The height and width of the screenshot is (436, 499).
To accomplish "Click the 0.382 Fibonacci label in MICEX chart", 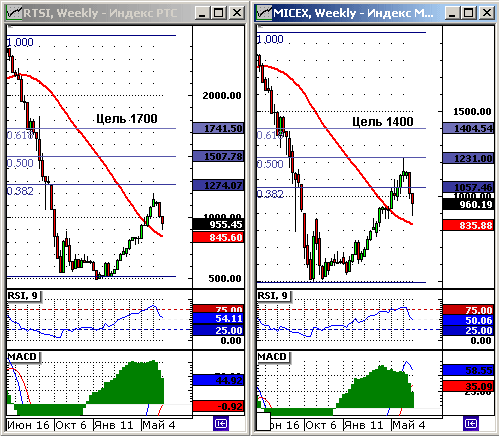I will (x=270, y=194).
